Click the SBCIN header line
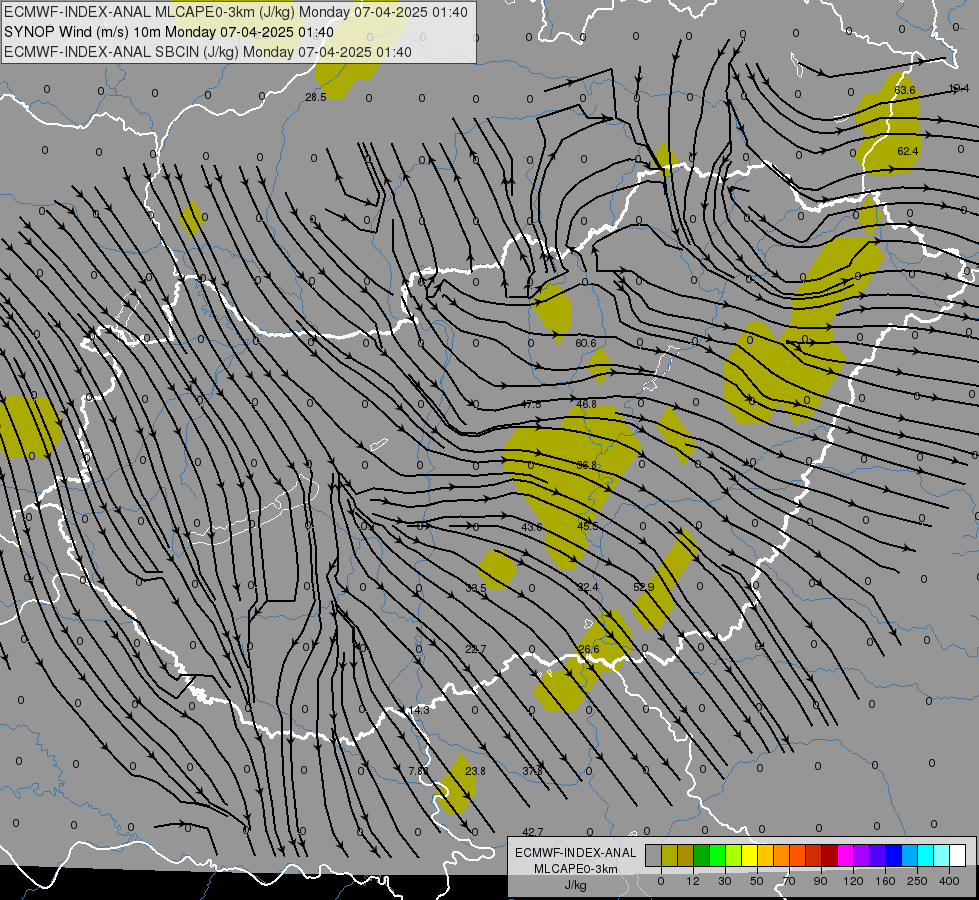This screenshot has width=979, height=900. pos(208,52)
